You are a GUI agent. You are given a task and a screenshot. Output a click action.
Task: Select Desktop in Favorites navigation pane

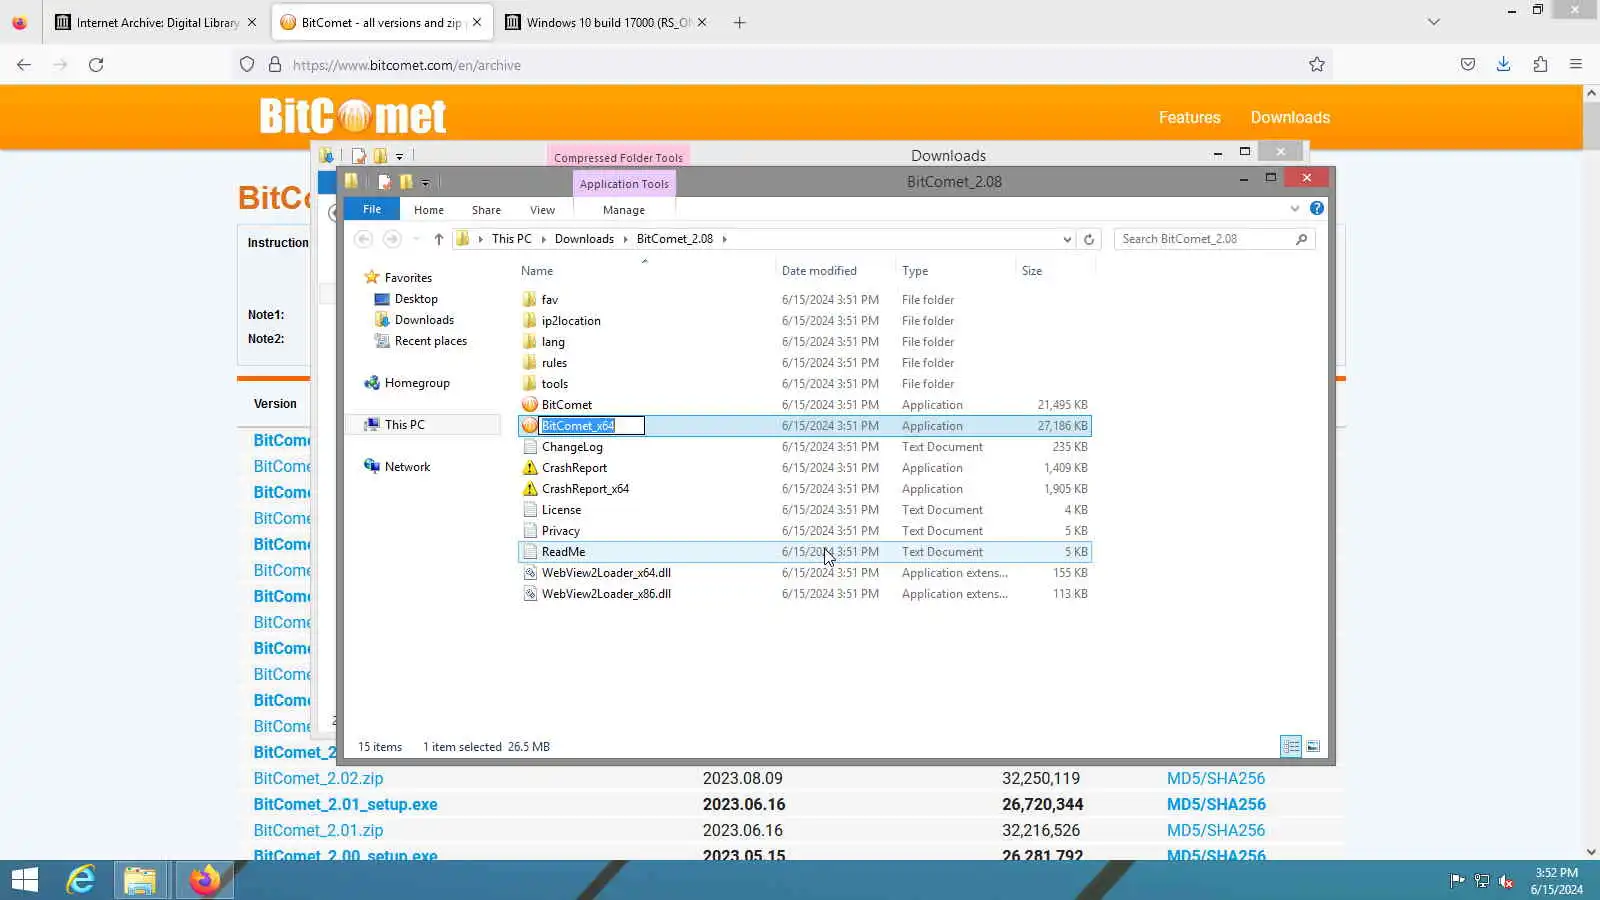click(416, 299)
